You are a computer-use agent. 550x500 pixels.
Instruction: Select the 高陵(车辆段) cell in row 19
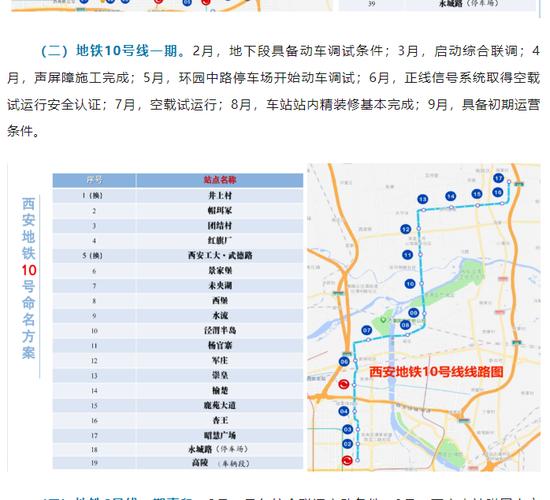coord(220,463)
